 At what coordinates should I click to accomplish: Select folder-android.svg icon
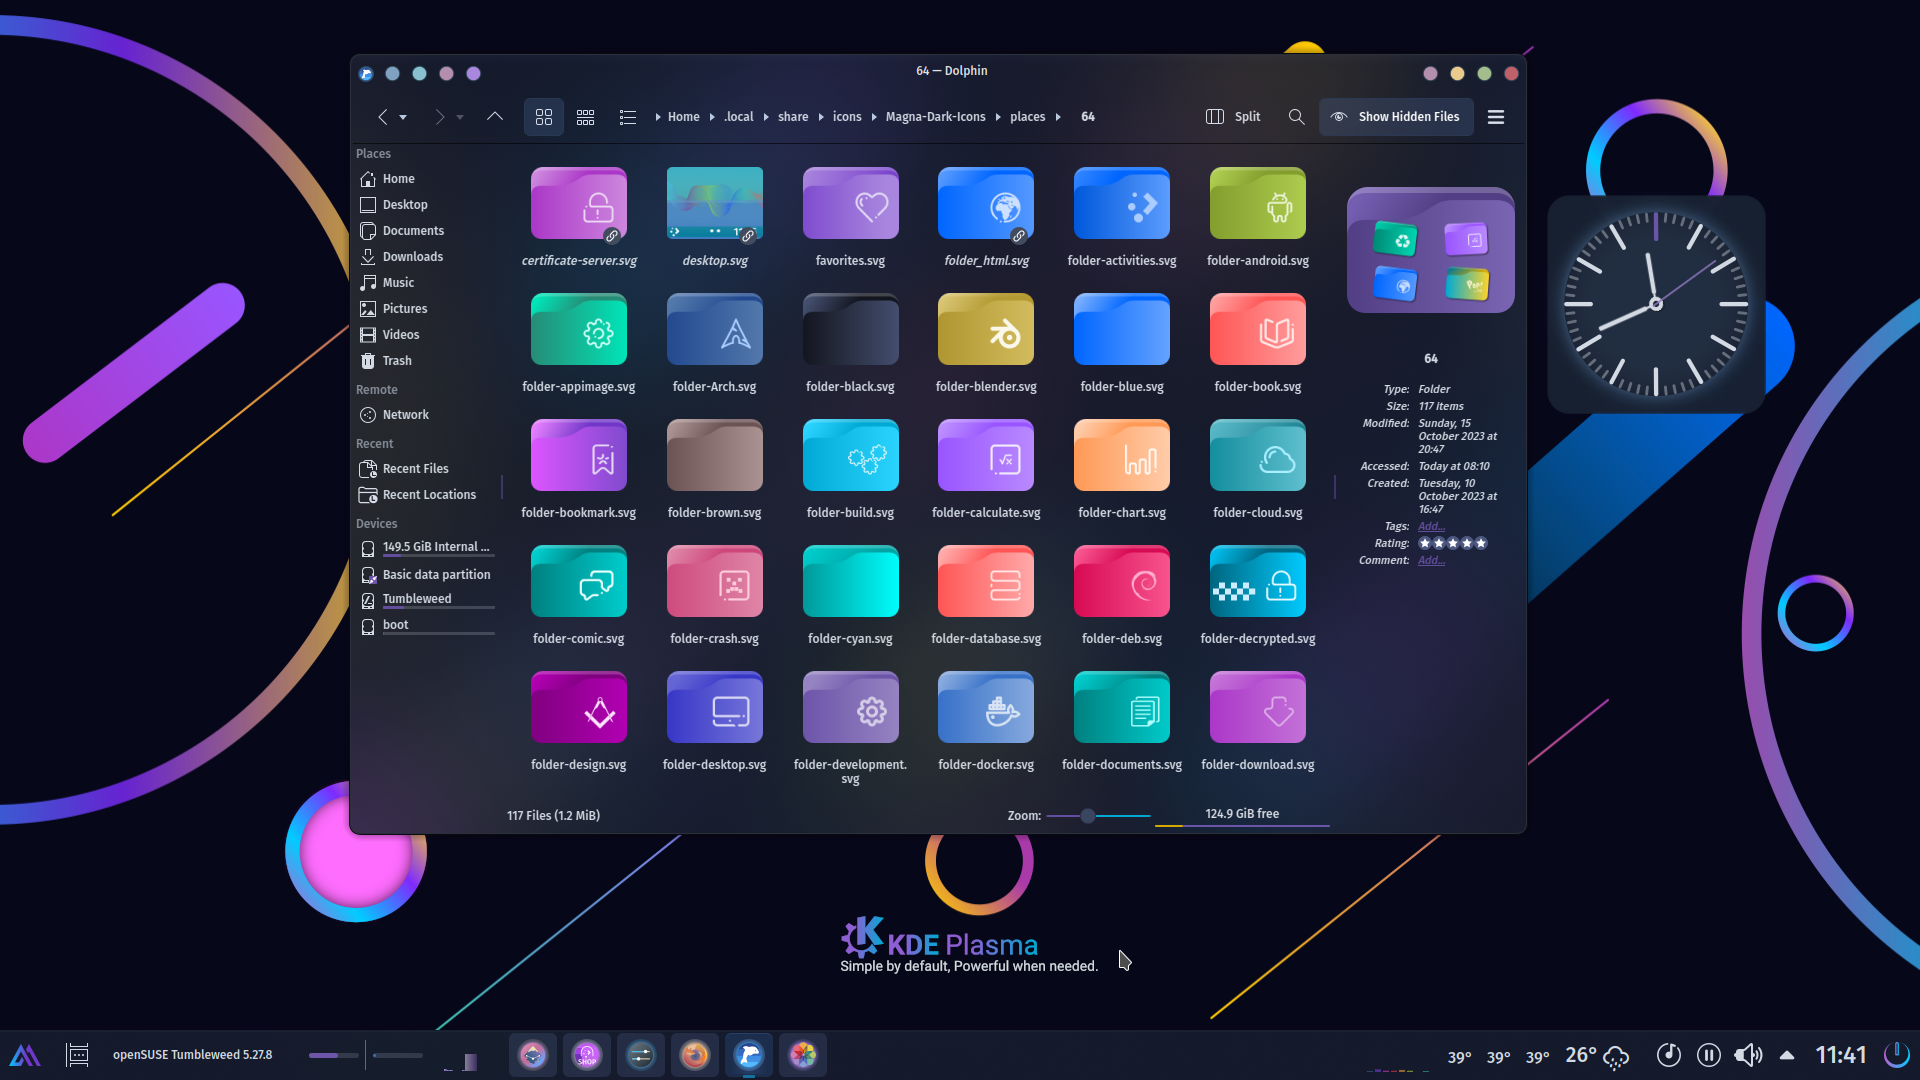pyautogui.click(x=1258, y=204)
